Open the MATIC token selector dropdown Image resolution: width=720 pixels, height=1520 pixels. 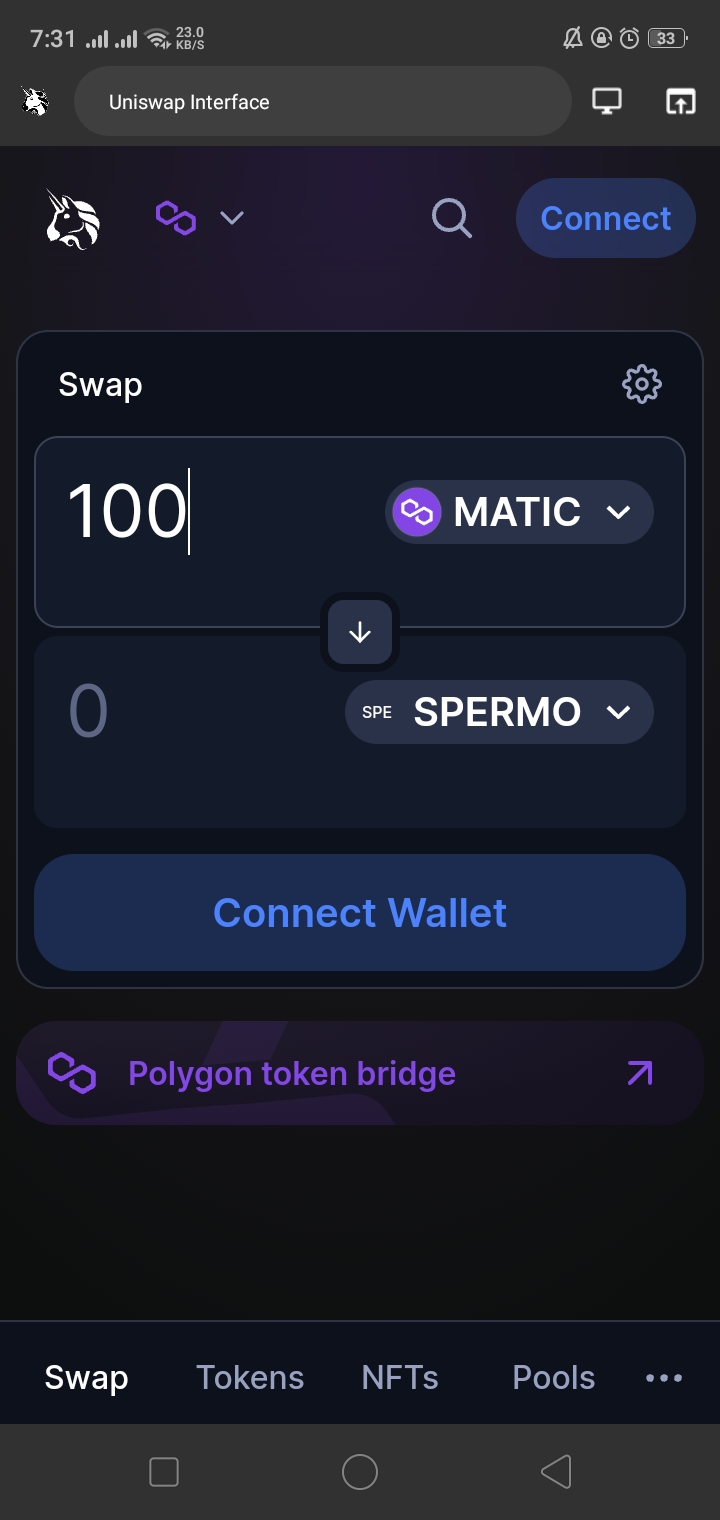[x=519, y=513]
